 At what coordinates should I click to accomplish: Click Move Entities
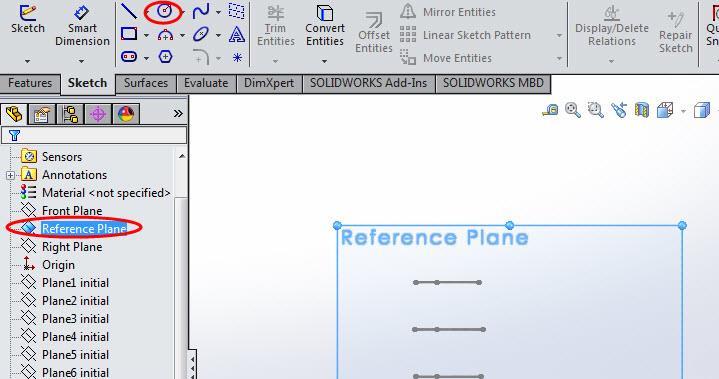click(x=446, y=58)
